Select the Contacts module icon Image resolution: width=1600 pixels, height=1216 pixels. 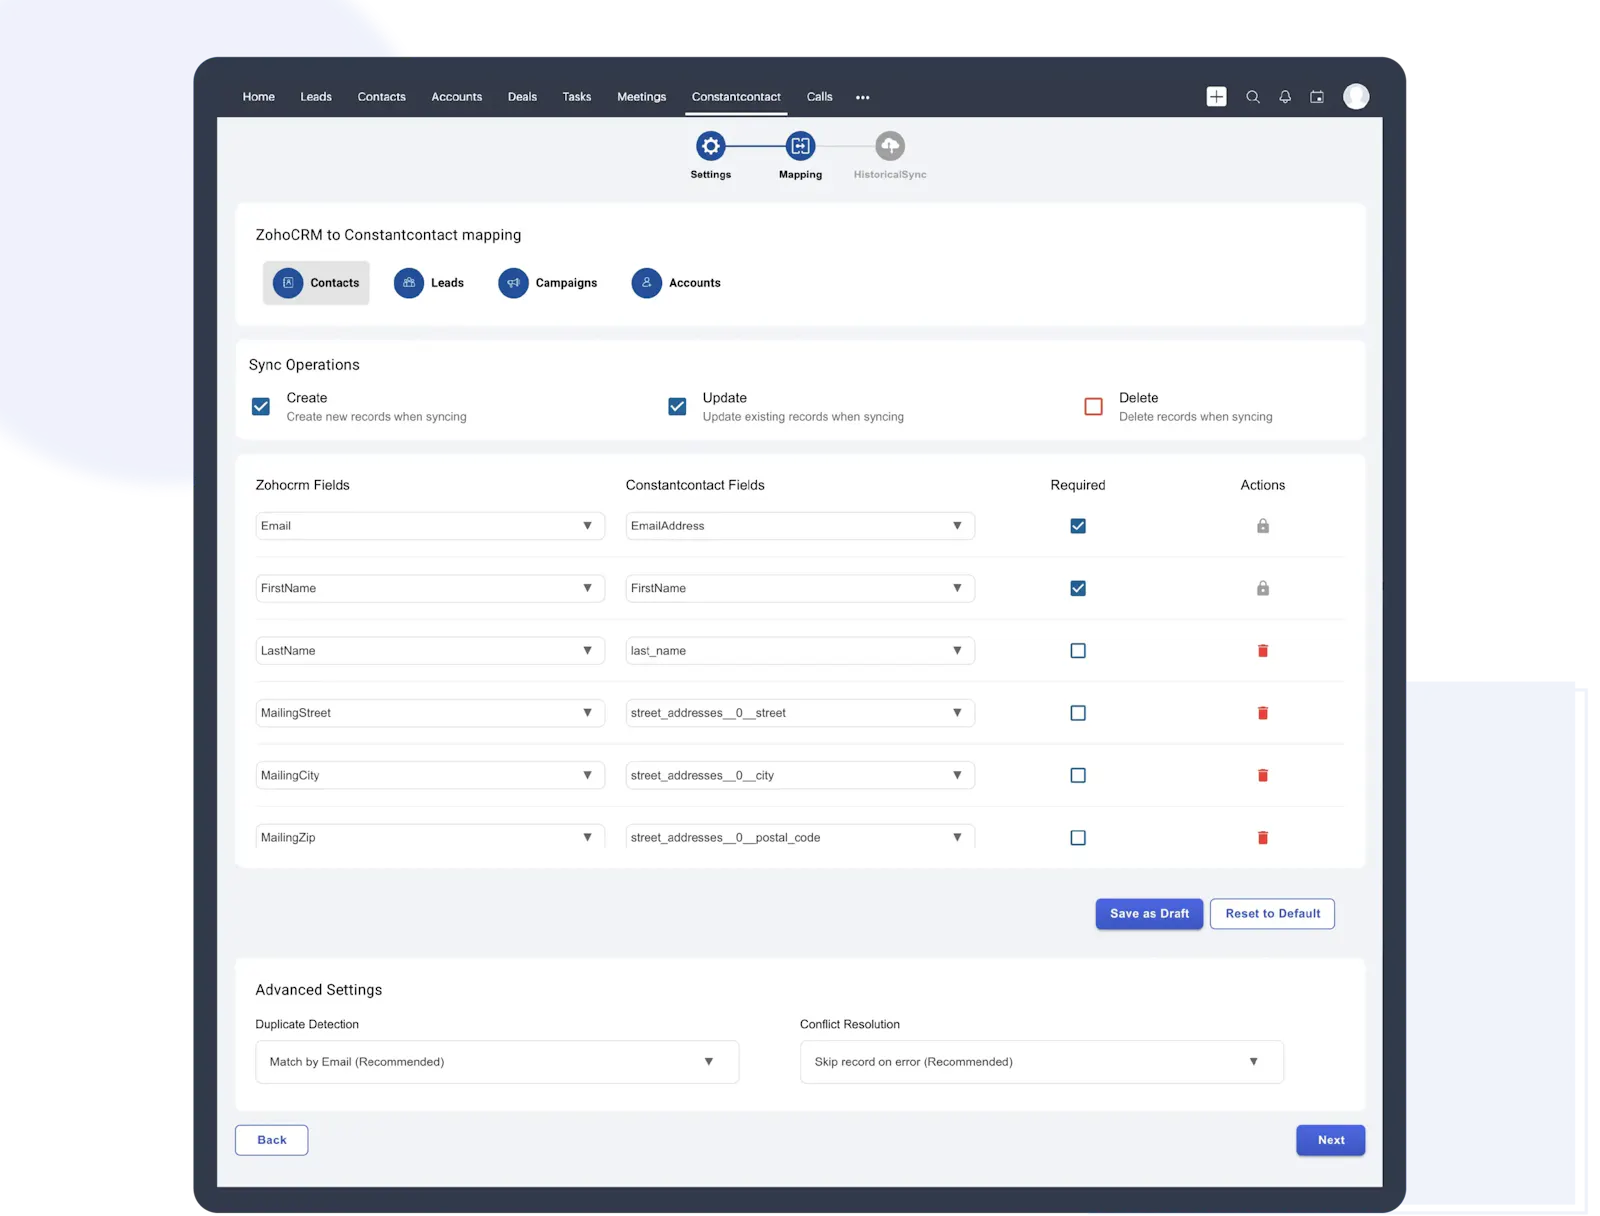[288, 283]
